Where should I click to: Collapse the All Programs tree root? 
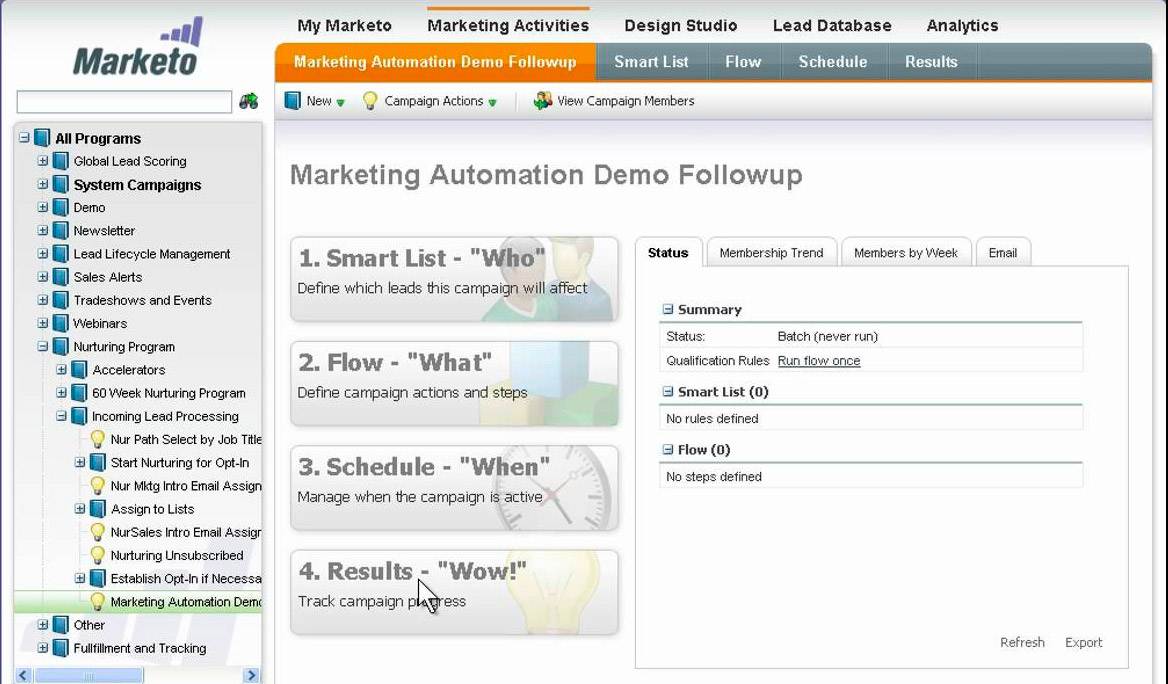(24, 138)
